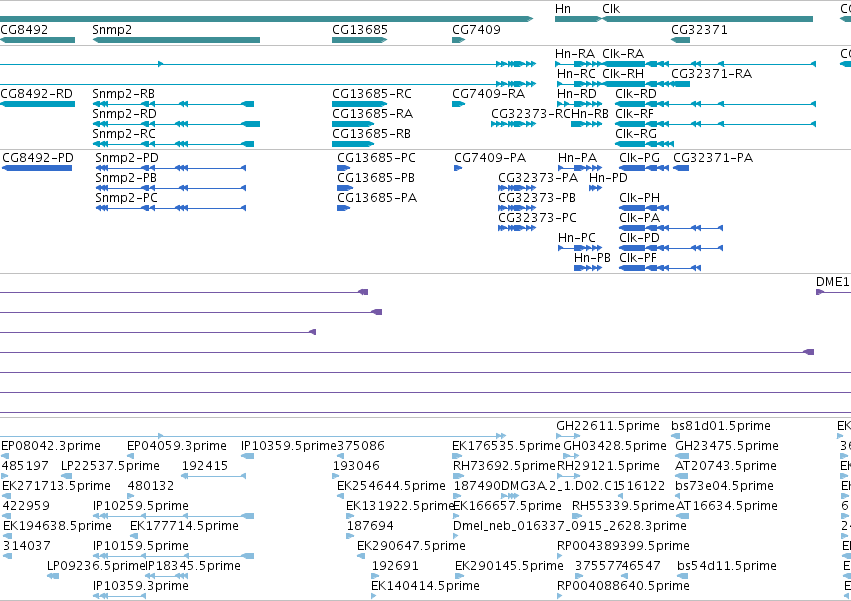Screen dimensions: 851x601
Task: Open protein CG7409-PA
Action: 490,158
